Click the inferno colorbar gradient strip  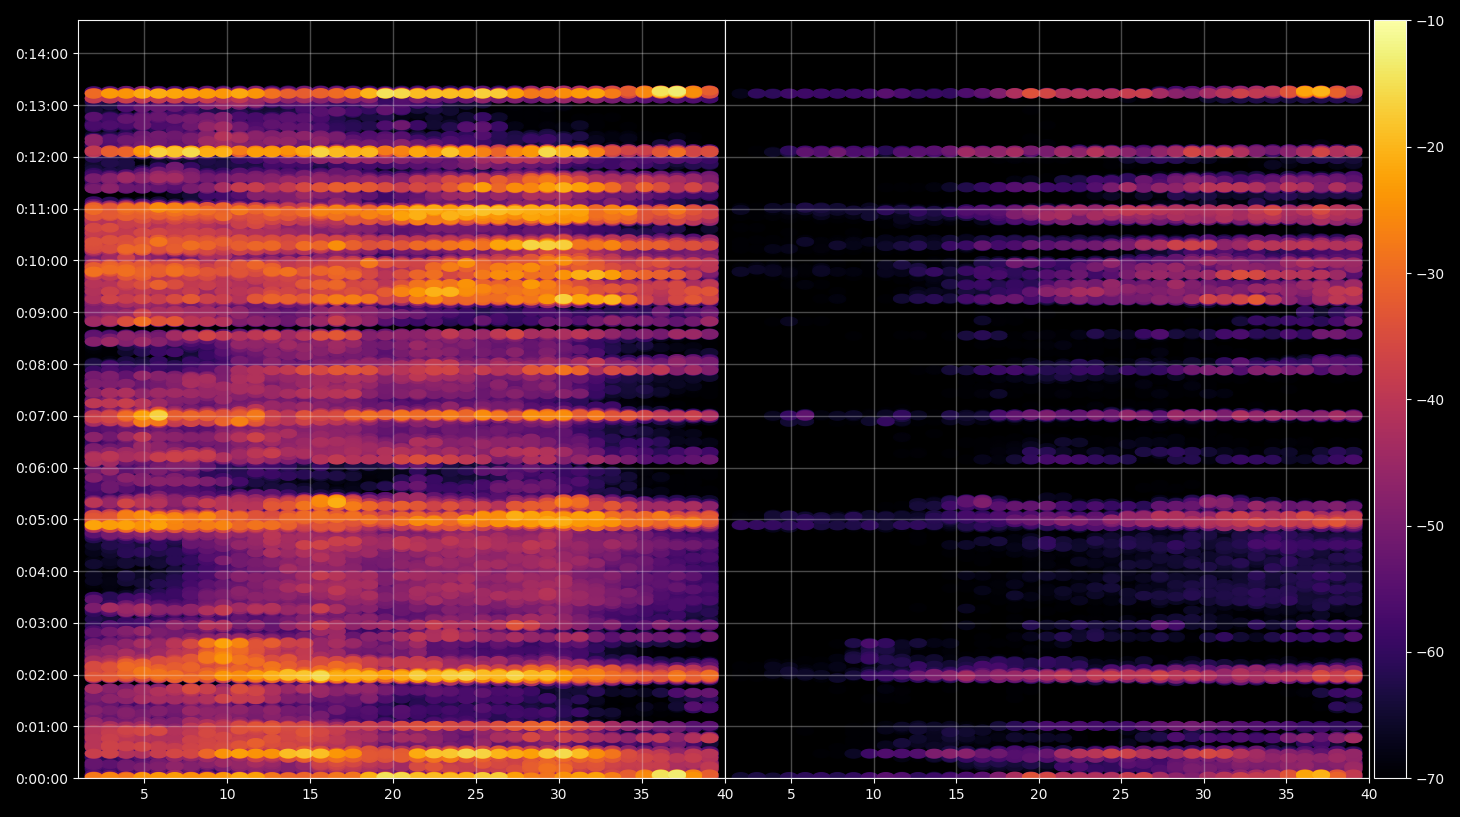[1390, 399]
